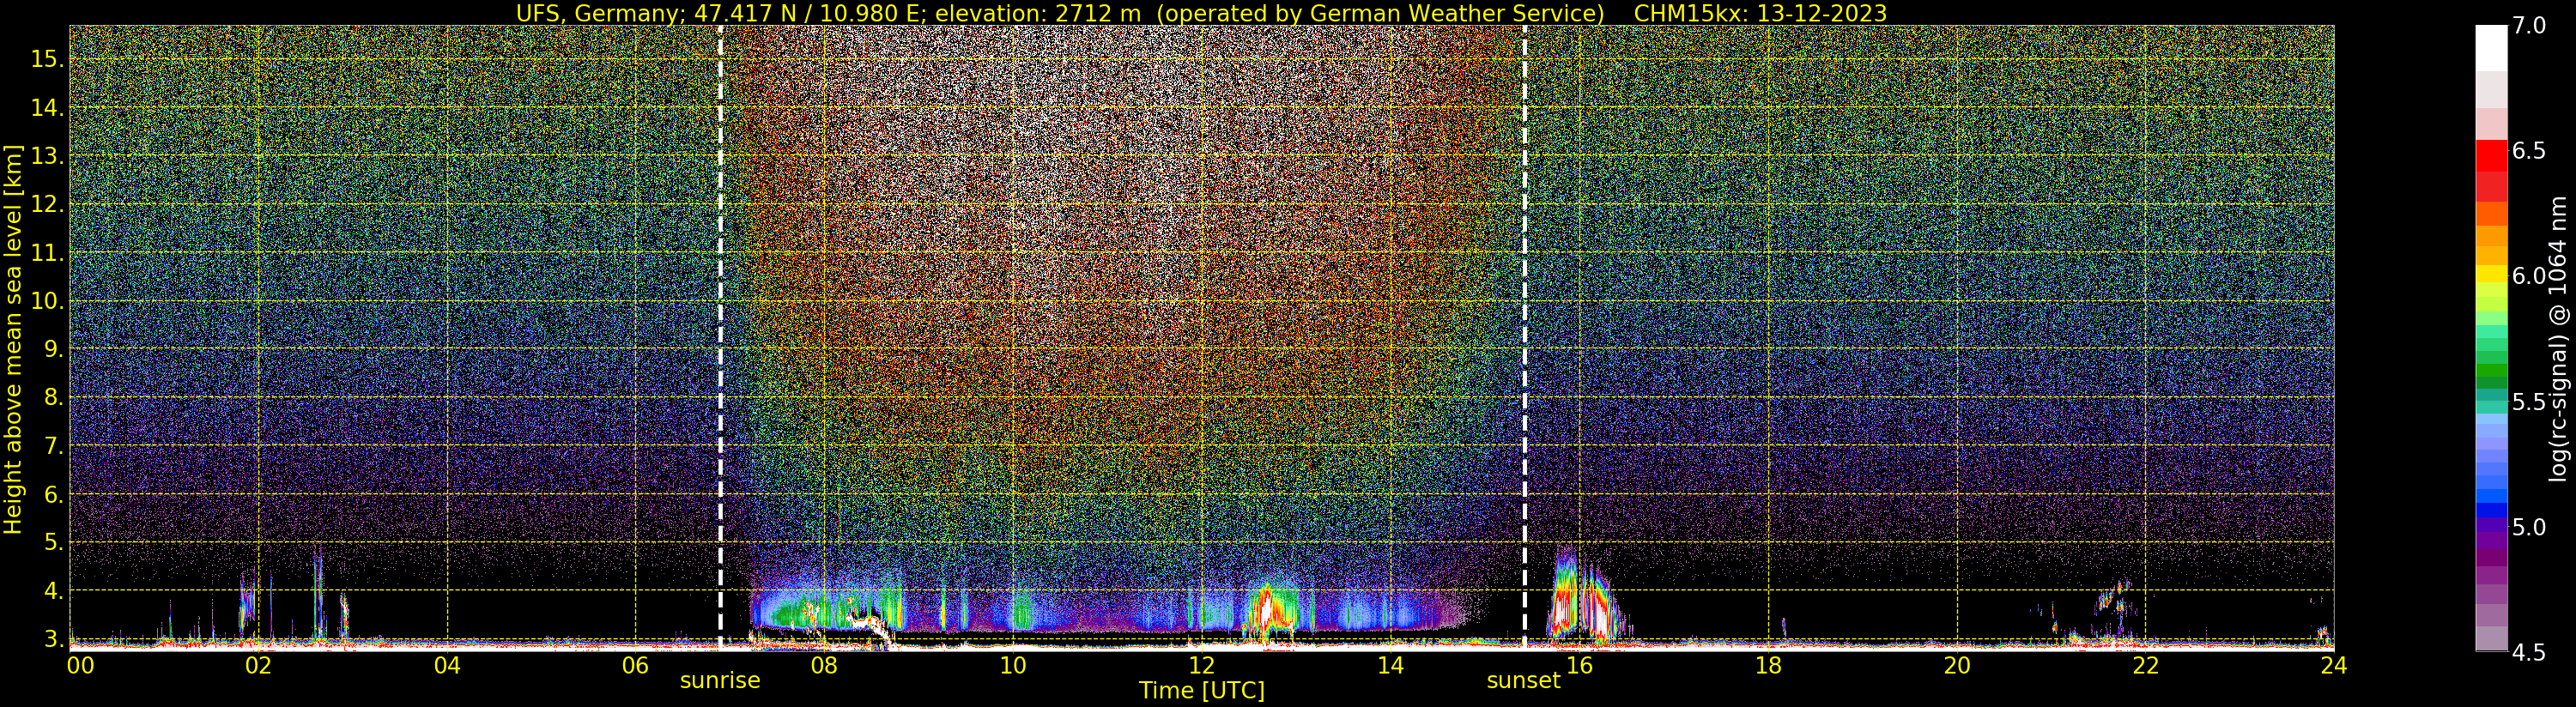
Task: Click the height-axis tick label "12."
Action: click(x=47, y=204)
